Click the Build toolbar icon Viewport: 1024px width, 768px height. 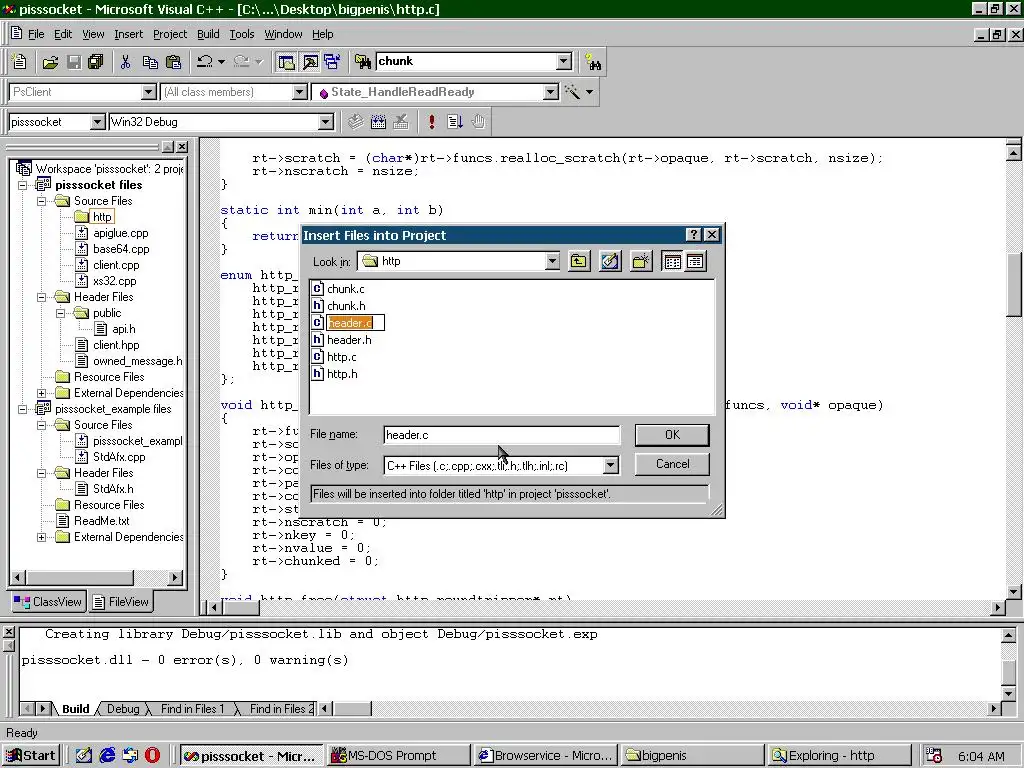(378, 121)
